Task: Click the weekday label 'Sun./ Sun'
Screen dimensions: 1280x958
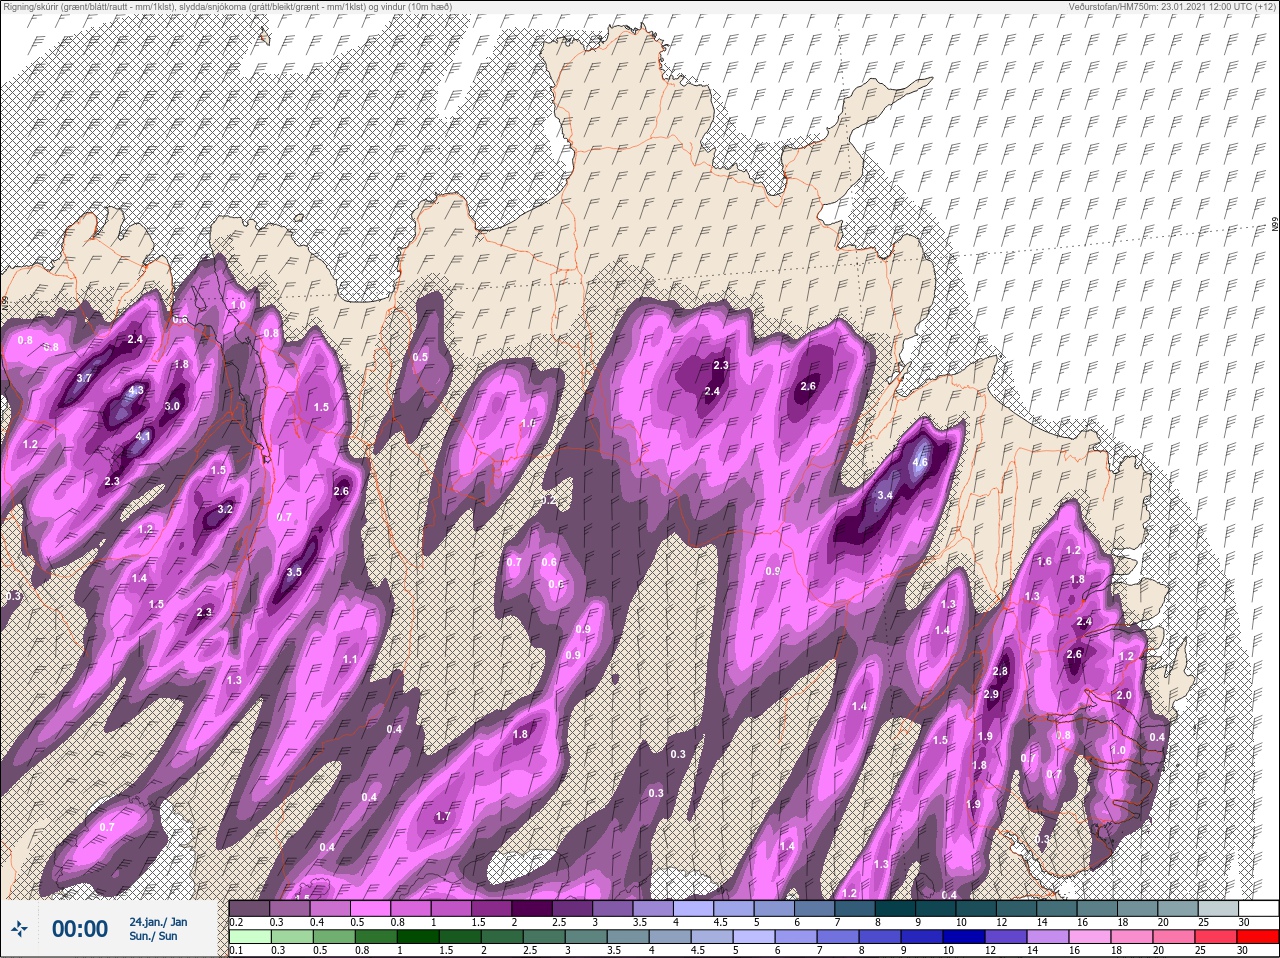Action: (x=153, y=936)
